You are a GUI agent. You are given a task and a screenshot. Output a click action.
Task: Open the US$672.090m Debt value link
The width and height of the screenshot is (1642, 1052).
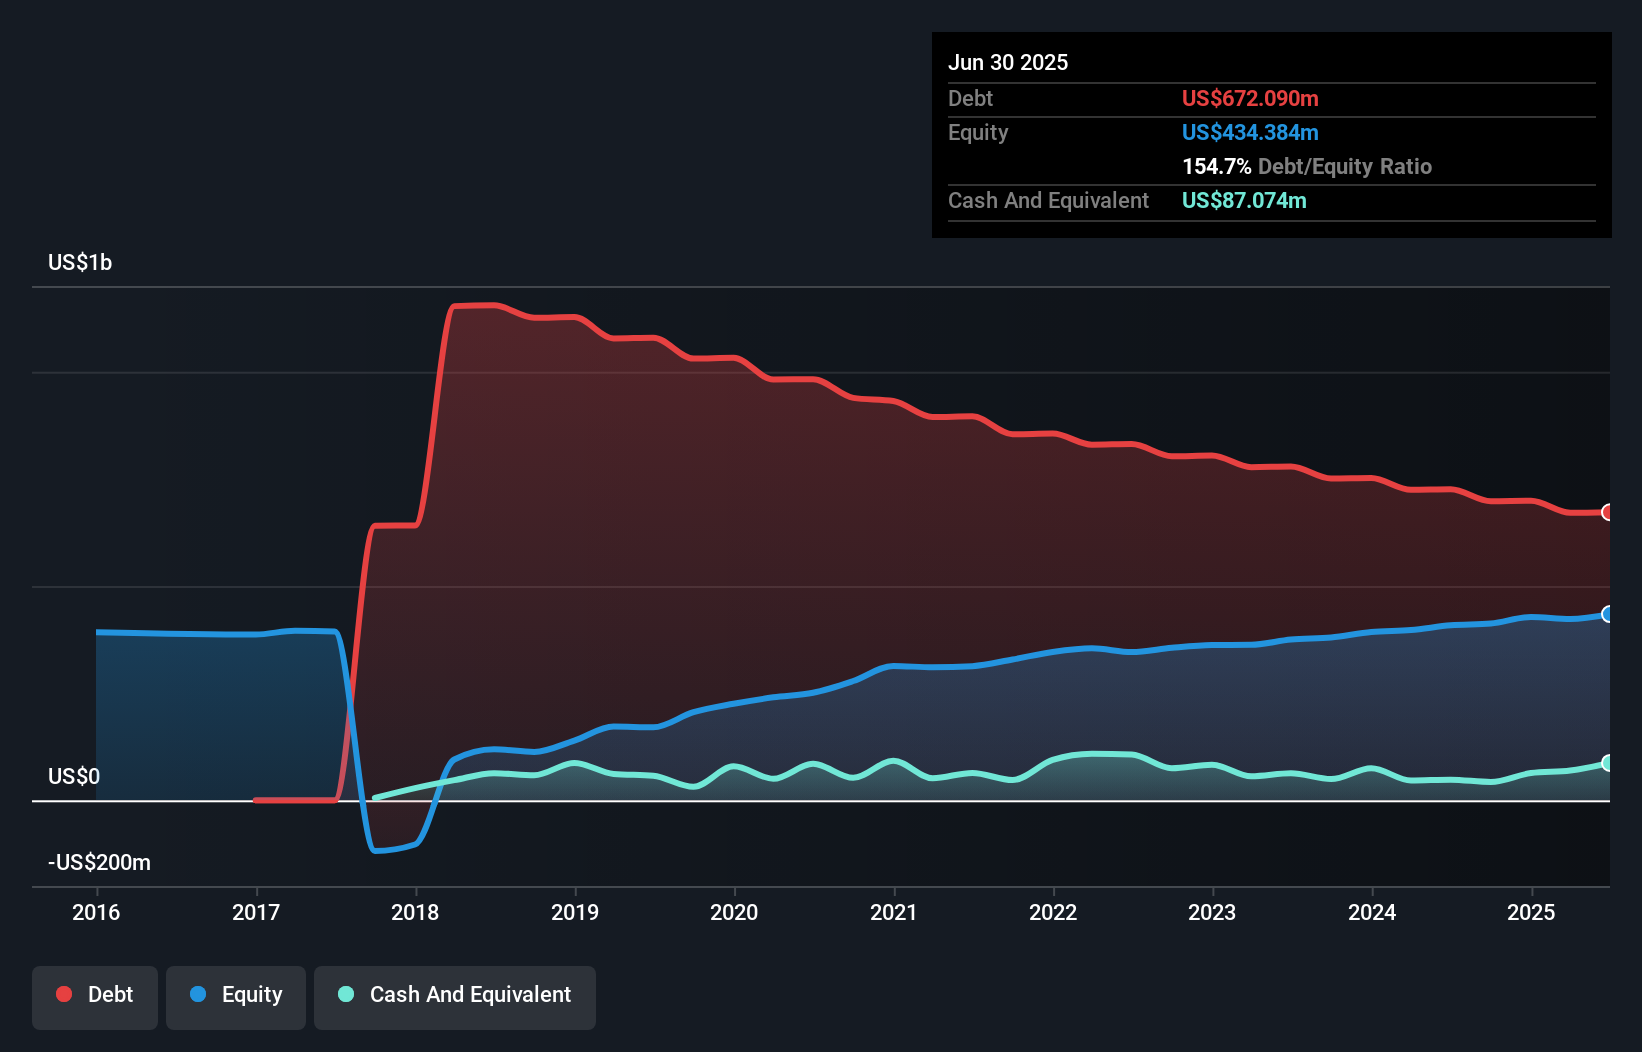(x=1250, y=98)
